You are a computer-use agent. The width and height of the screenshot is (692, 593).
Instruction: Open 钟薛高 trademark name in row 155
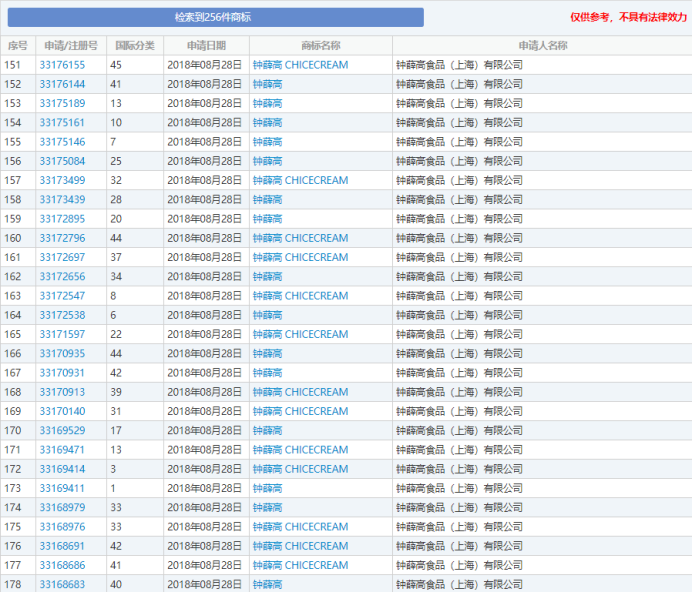tap(267, 142)
